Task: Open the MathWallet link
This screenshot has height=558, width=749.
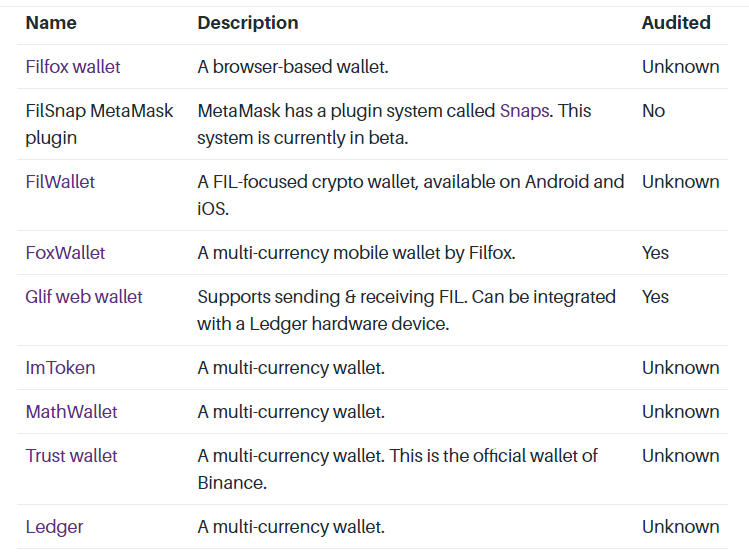Action: (x=71, y=412)
